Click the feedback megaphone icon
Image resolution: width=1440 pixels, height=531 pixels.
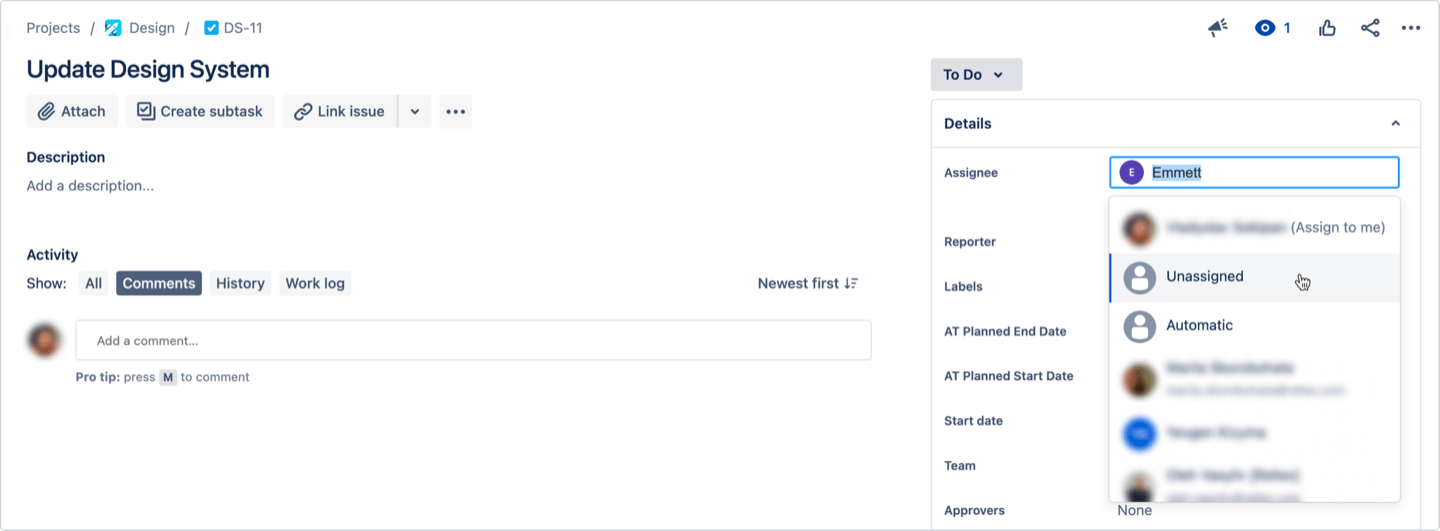coord(1217,28)
